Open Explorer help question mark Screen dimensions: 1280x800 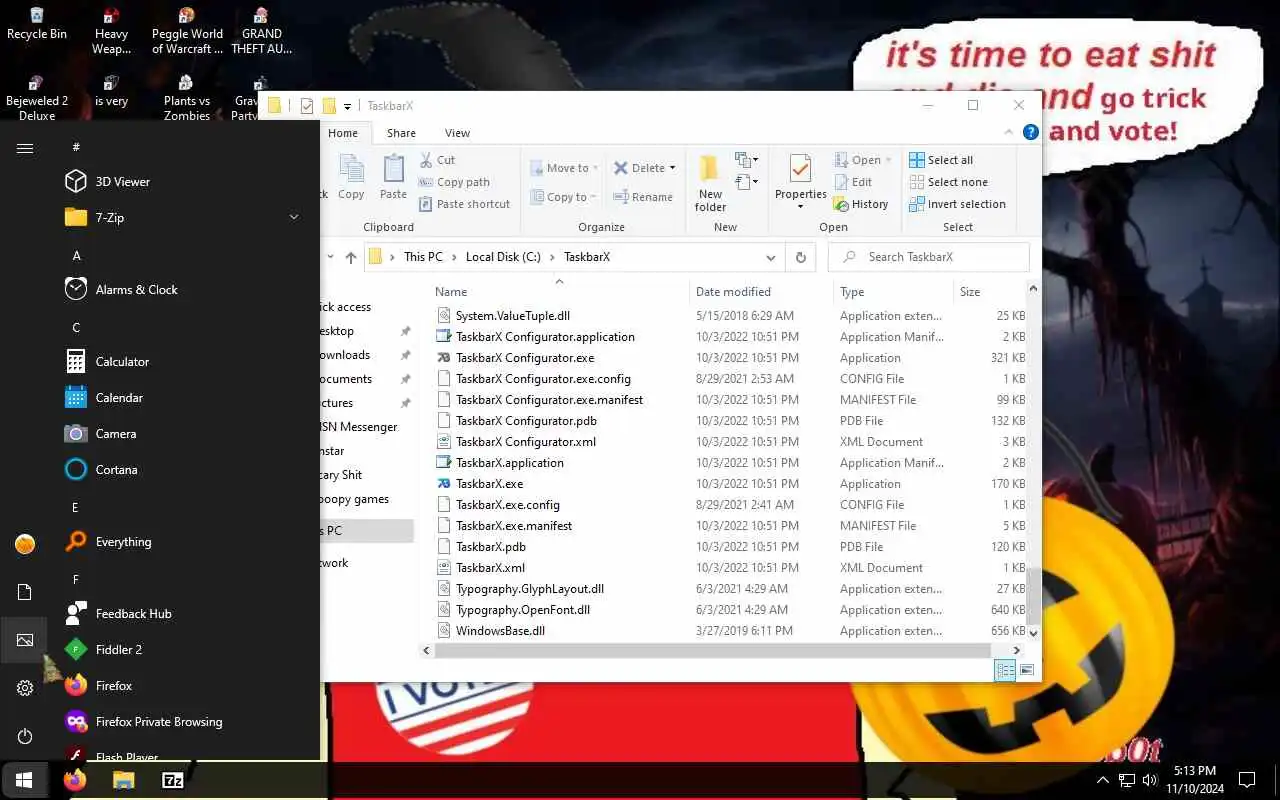(1030, 132)
